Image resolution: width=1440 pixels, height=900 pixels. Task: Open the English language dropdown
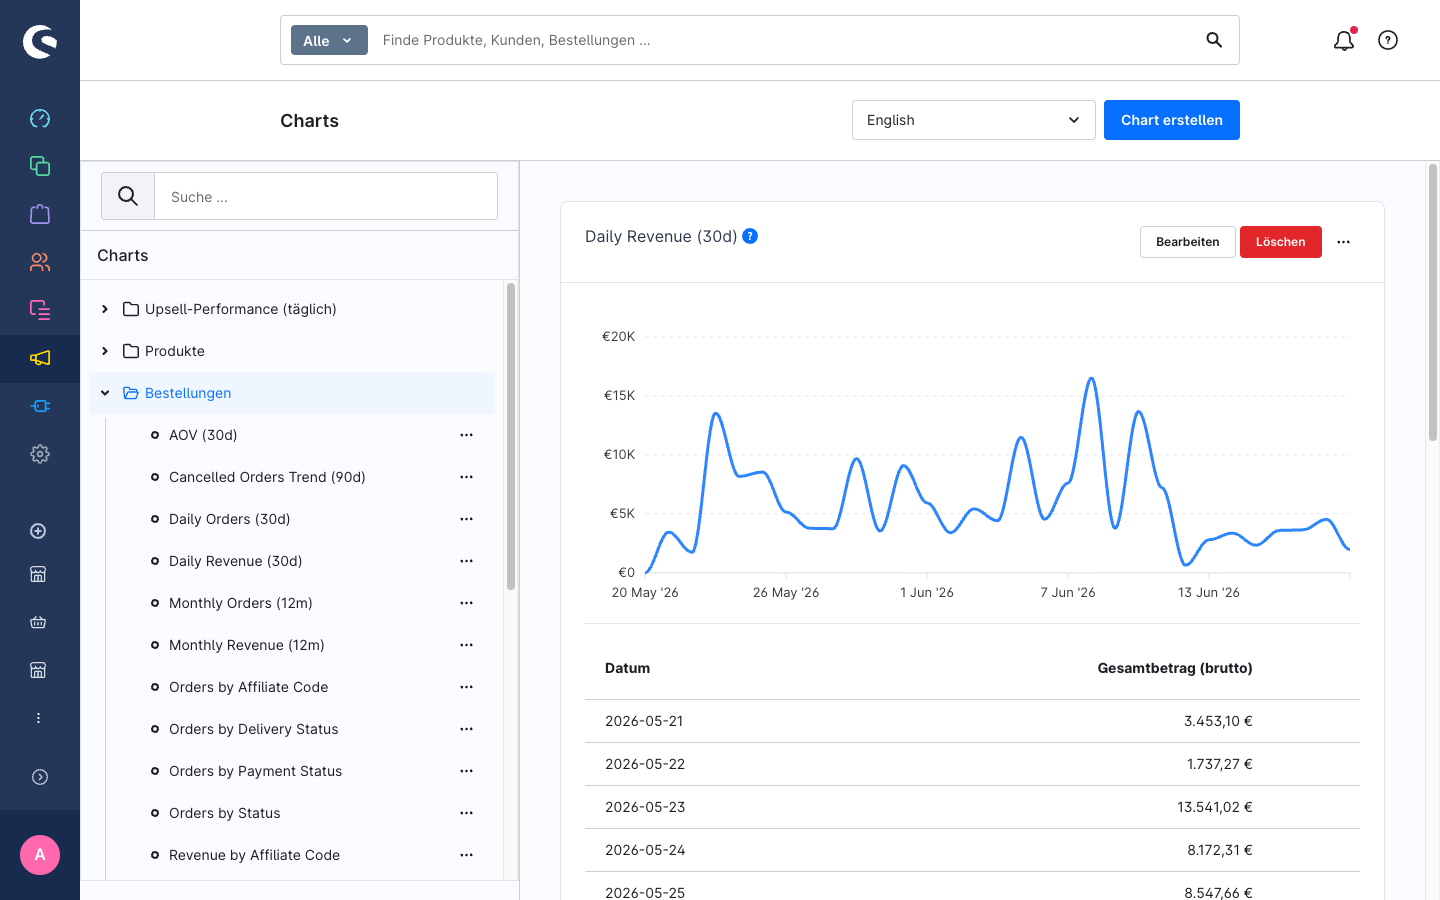[974, 120]
